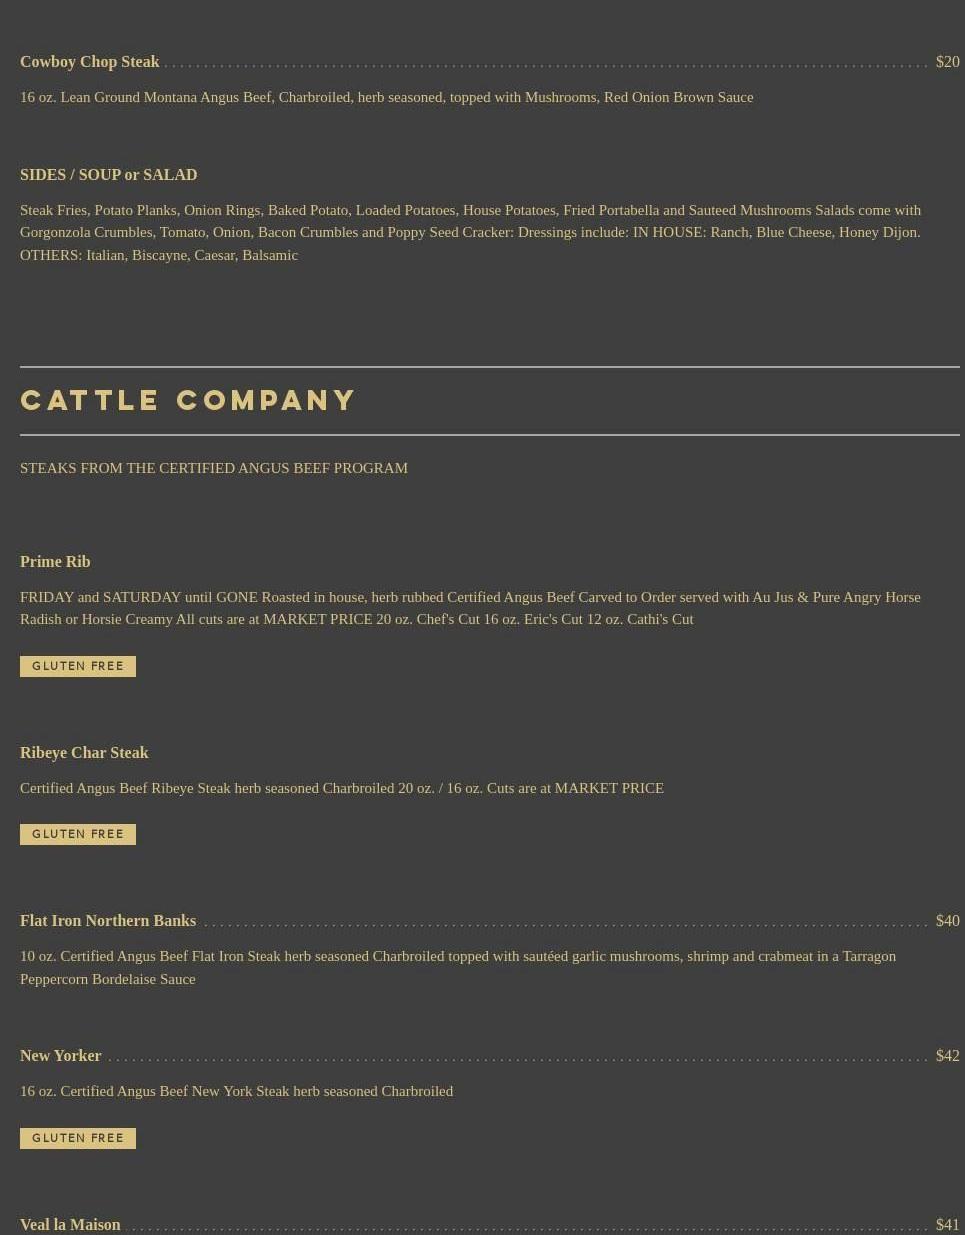965x1235 pixels.
Task: Click the sides and salad dressings description
Action: (470, 232)
